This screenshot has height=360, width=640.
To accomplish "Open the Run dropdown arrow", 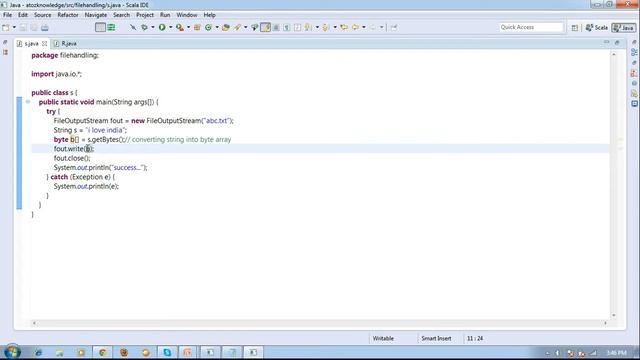I will point(171,27).
